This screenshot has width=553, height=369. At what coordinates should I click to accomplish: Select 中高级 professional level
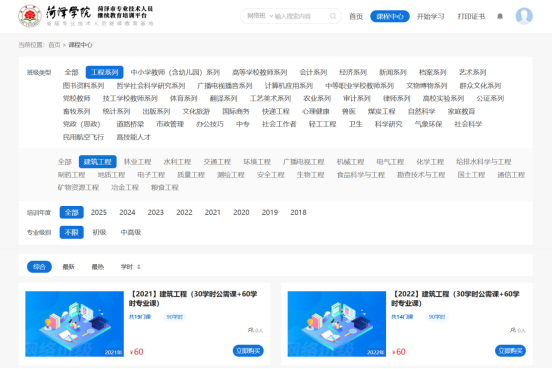click(x=131, y=232)
